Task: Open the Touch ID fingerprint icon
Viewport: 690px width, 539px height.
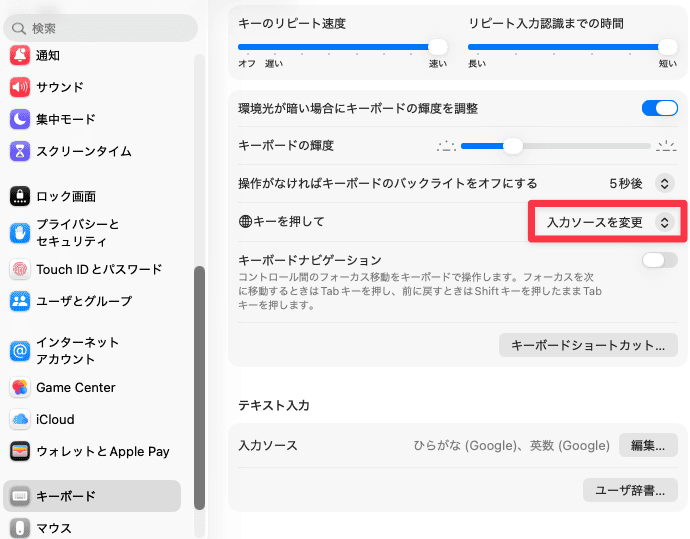Action: point(20,269)
